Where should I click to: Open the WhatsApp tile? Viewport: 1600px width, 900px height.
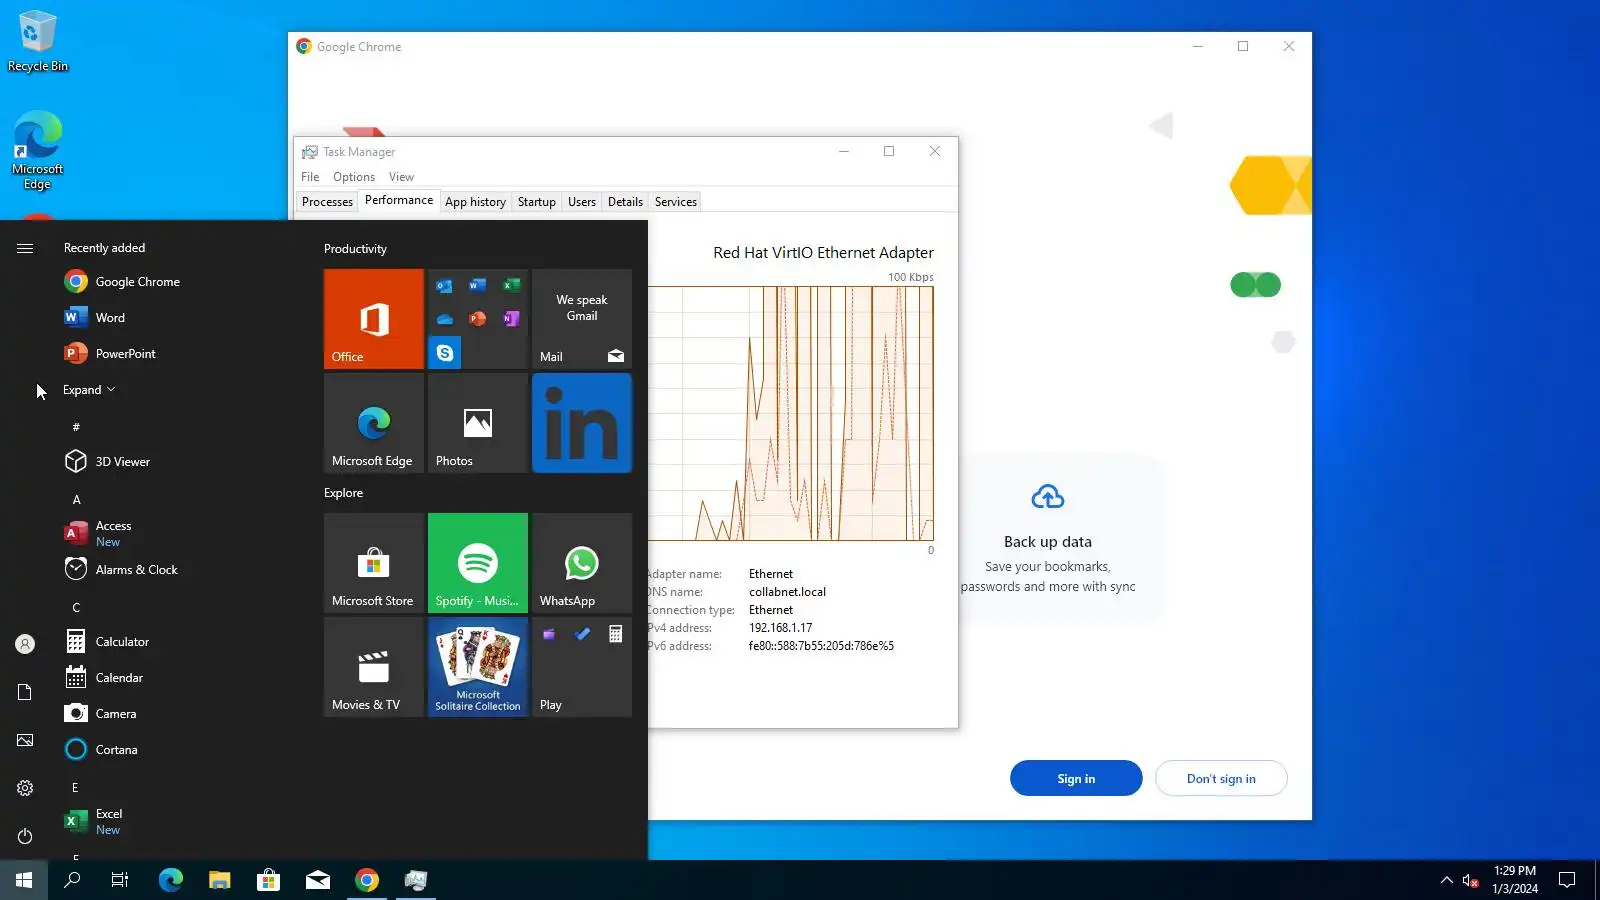[582, 563]
